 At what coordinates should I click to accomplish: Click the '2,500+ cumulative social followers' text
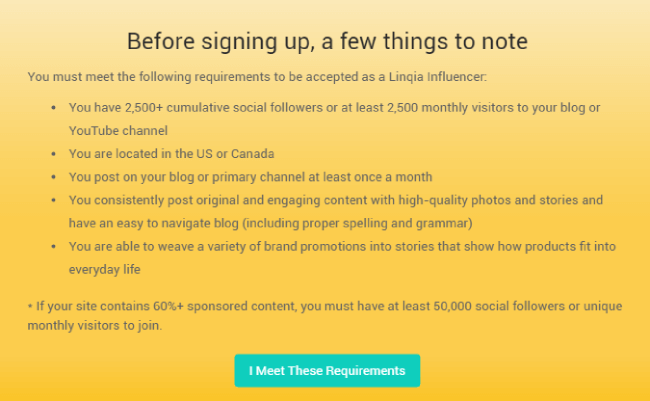(x=224, y=108)
